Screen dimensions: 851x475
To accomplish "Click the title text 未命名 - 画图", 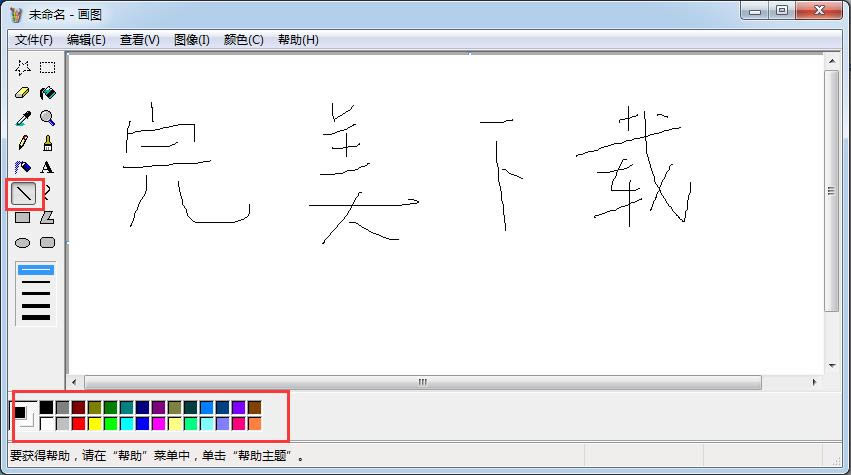I will click(x=65, y=15).
